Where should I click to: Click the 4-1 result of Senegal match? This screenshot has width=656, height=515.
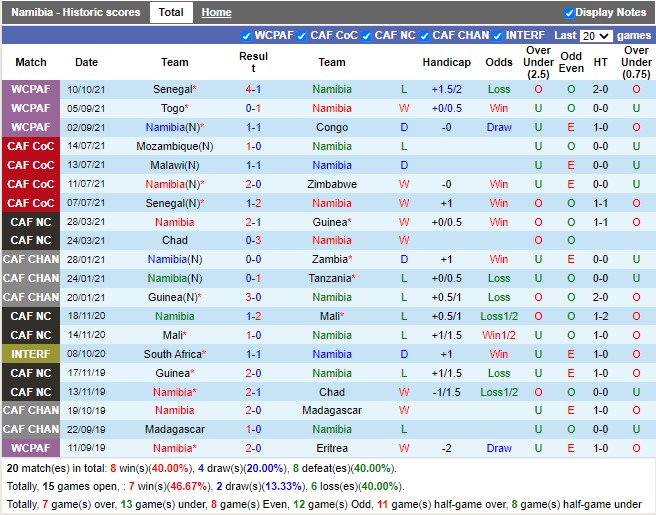[254, 89]
